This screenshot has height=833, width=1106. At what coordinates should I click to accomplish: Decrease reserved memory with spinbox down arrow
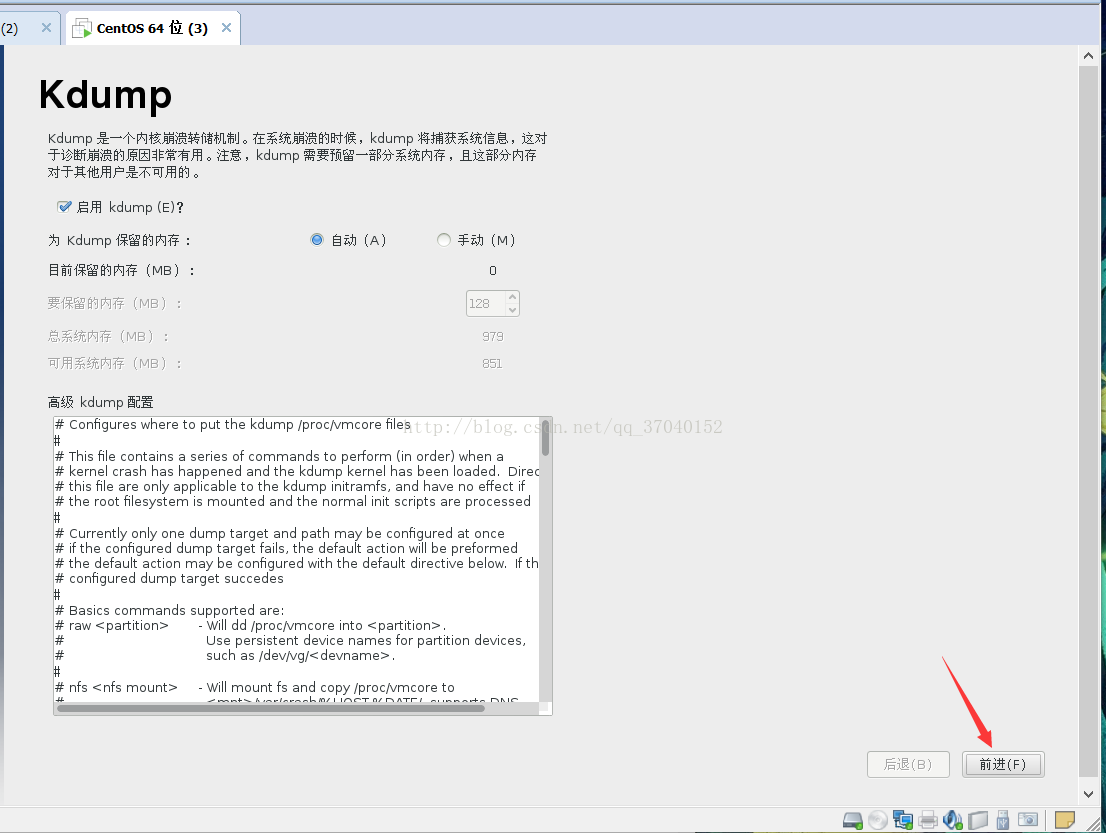click(513, 310)
